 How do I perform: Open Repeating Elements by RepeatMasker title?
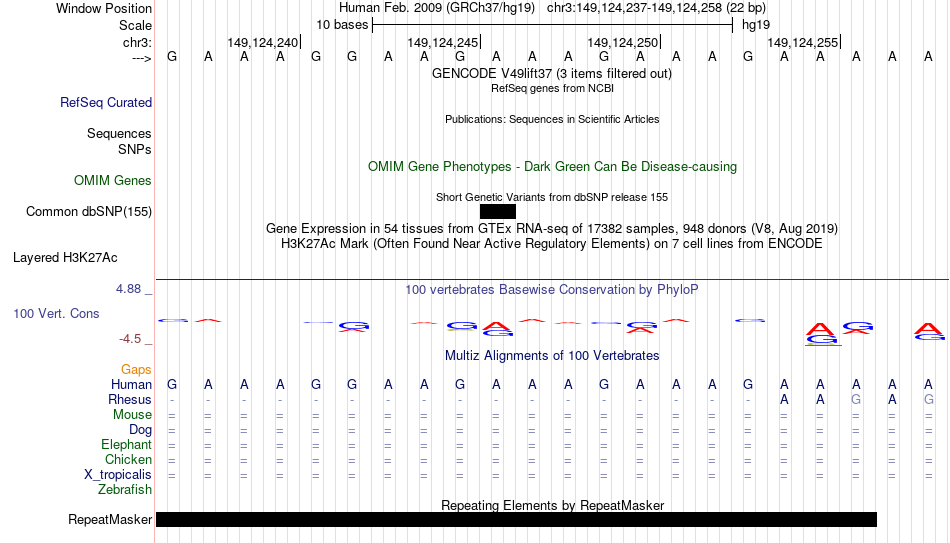[x=553, y=505]
